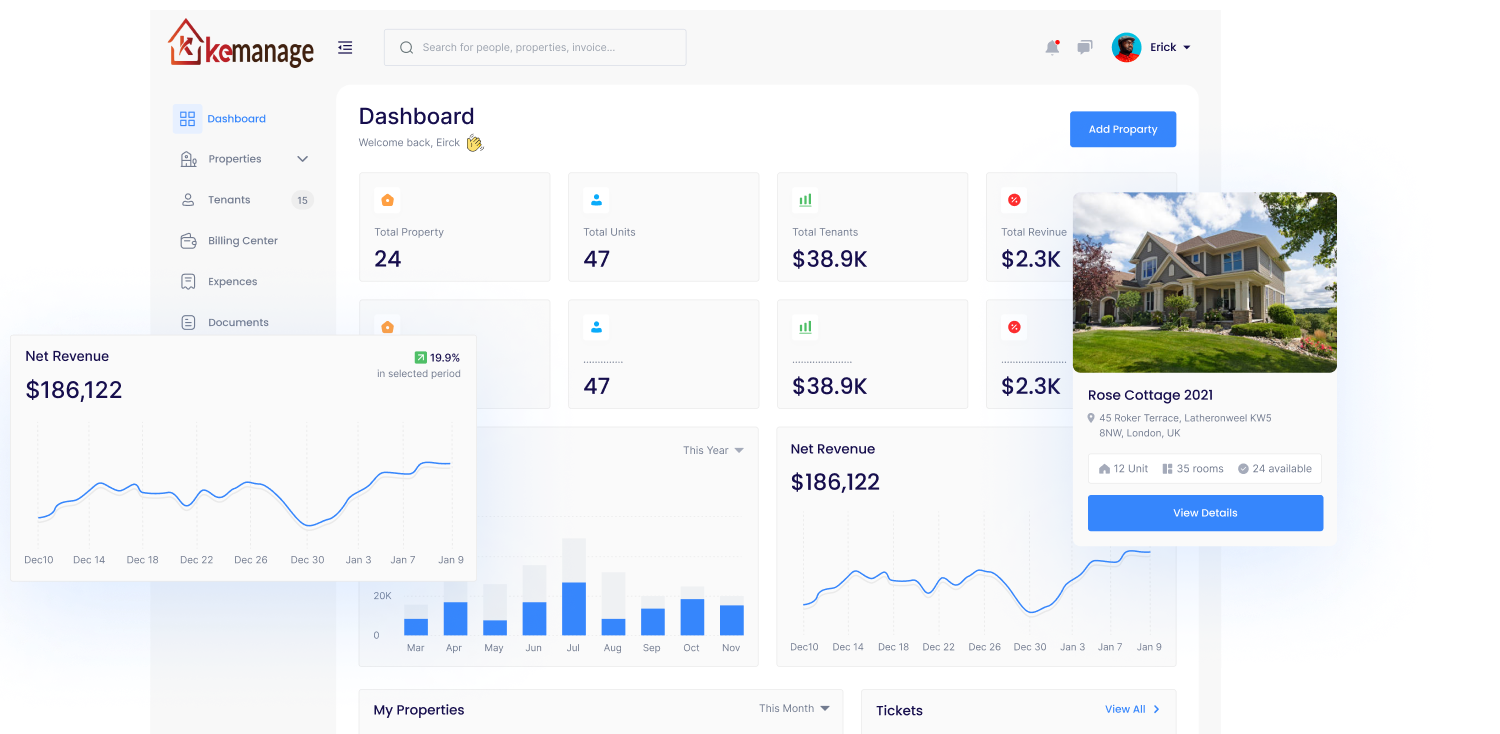Image resolution: width=1500 pixels, height=734 pixels.
Task: Click the red Total Revenue percent icon
Action: pyautogui.click(x=1014, y=200)
